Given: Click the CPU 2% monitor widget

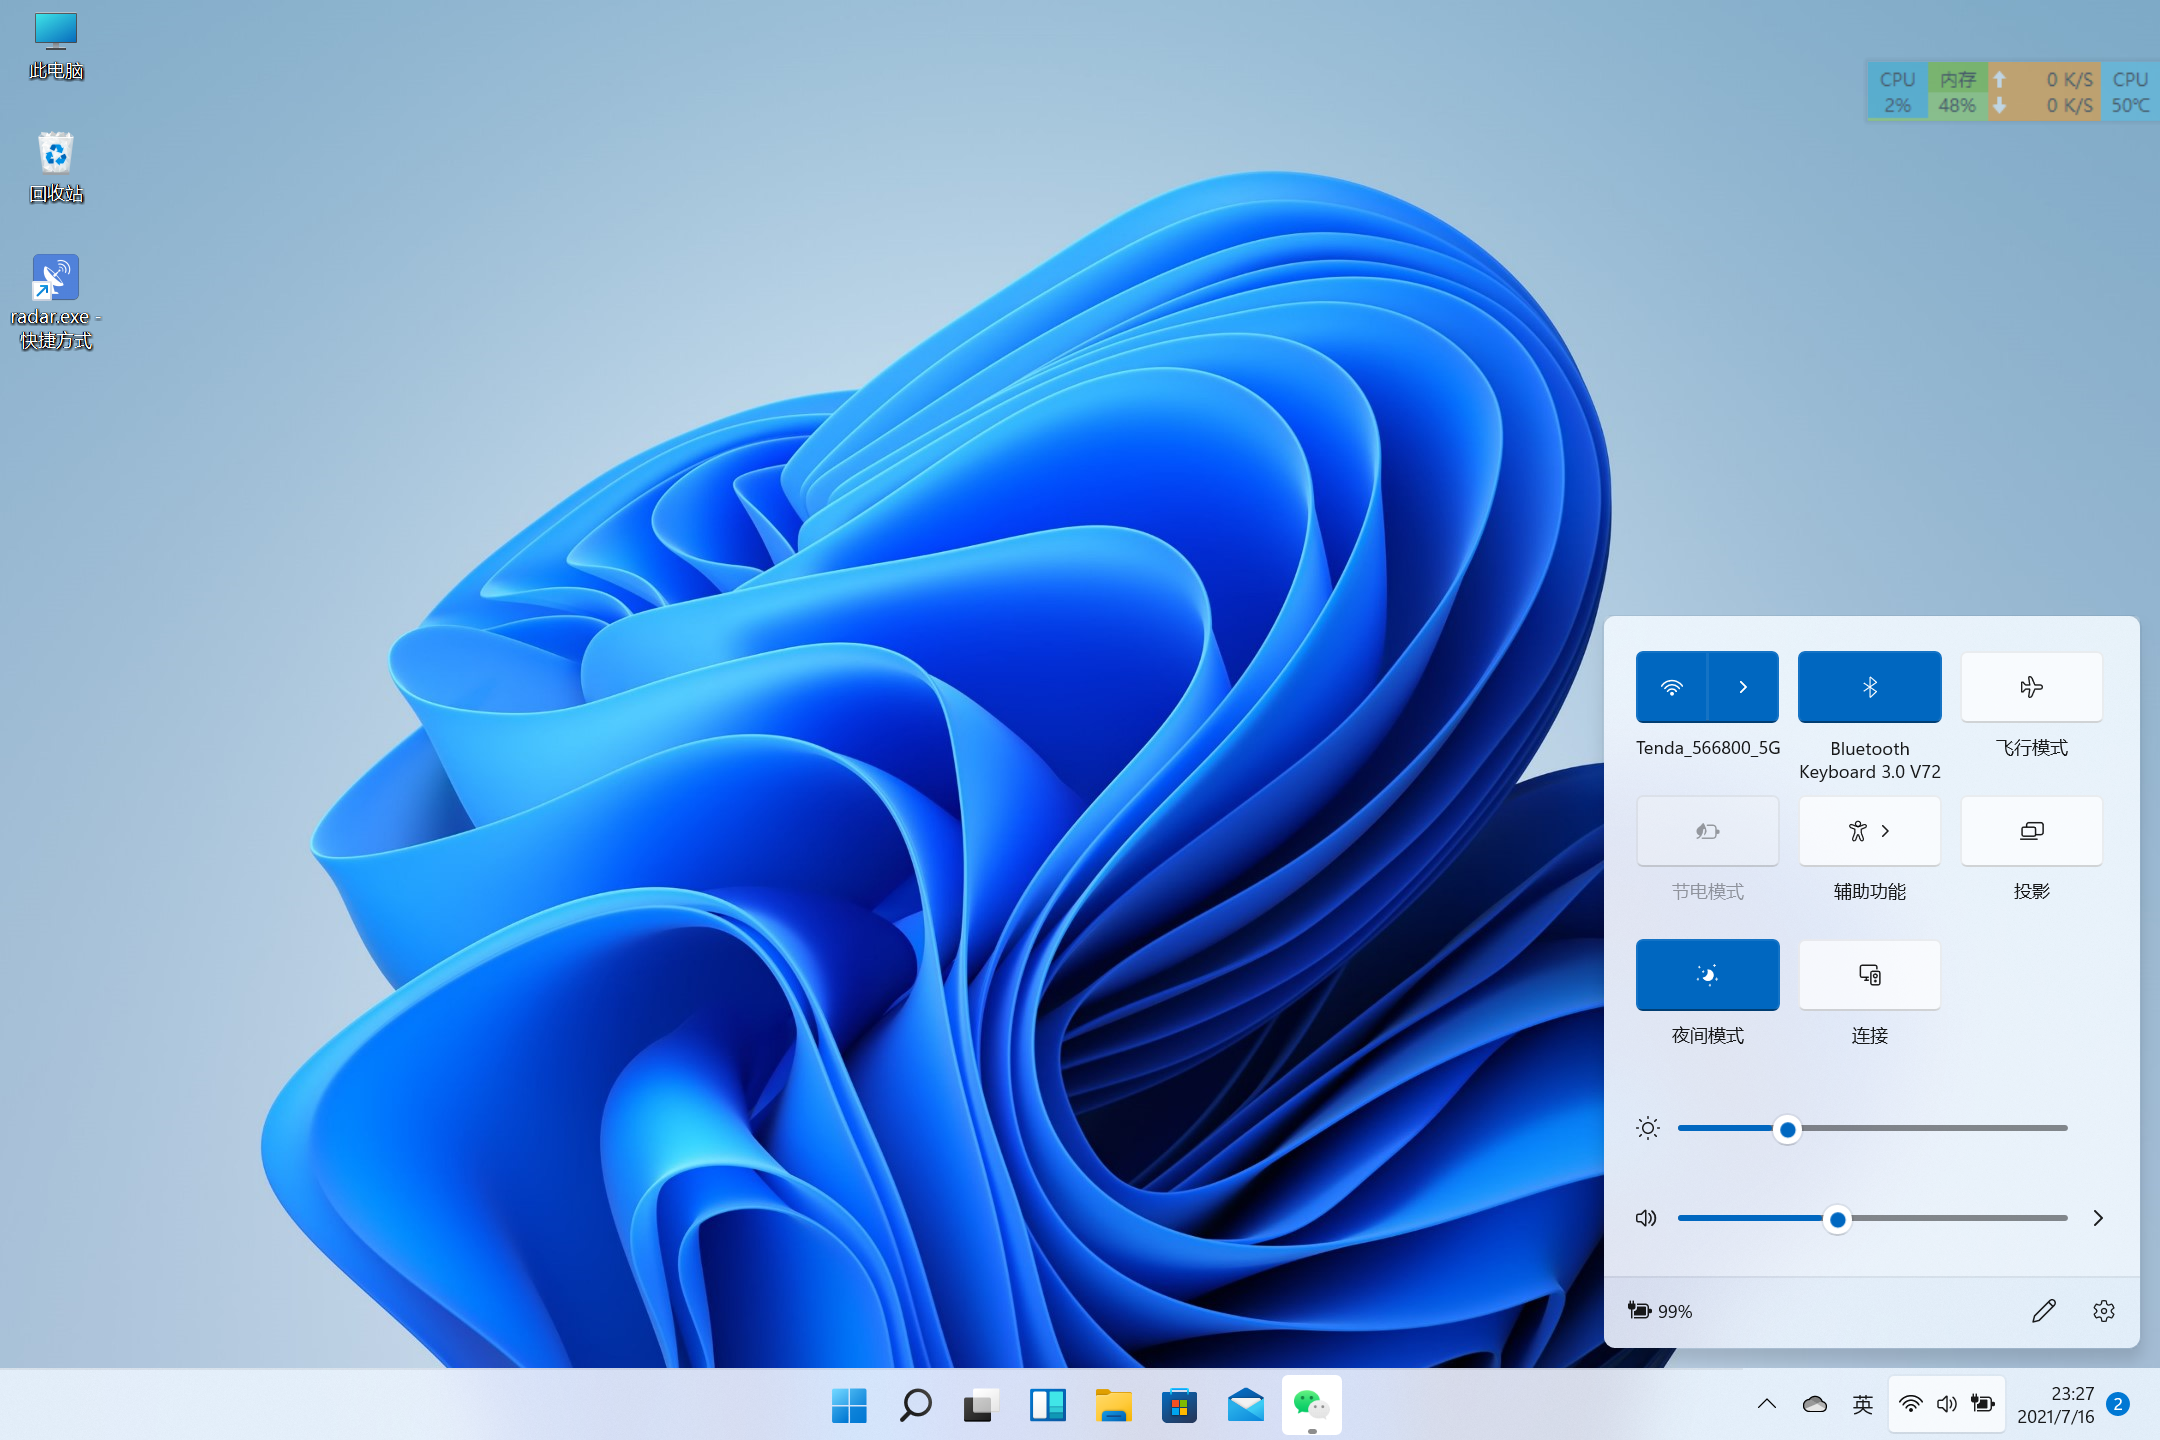Looking at the screenshot, I should coord(1897,92).
